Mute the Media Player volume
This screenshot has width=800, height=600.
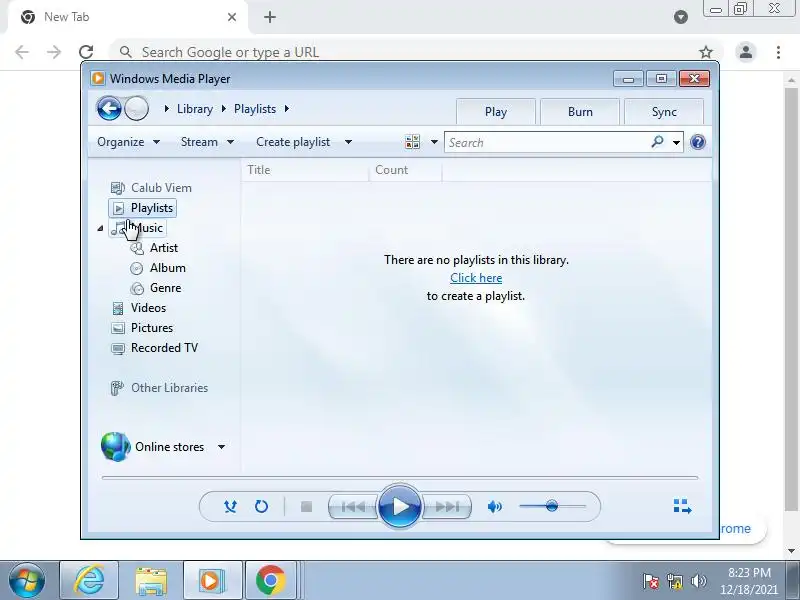click(494, 506)
